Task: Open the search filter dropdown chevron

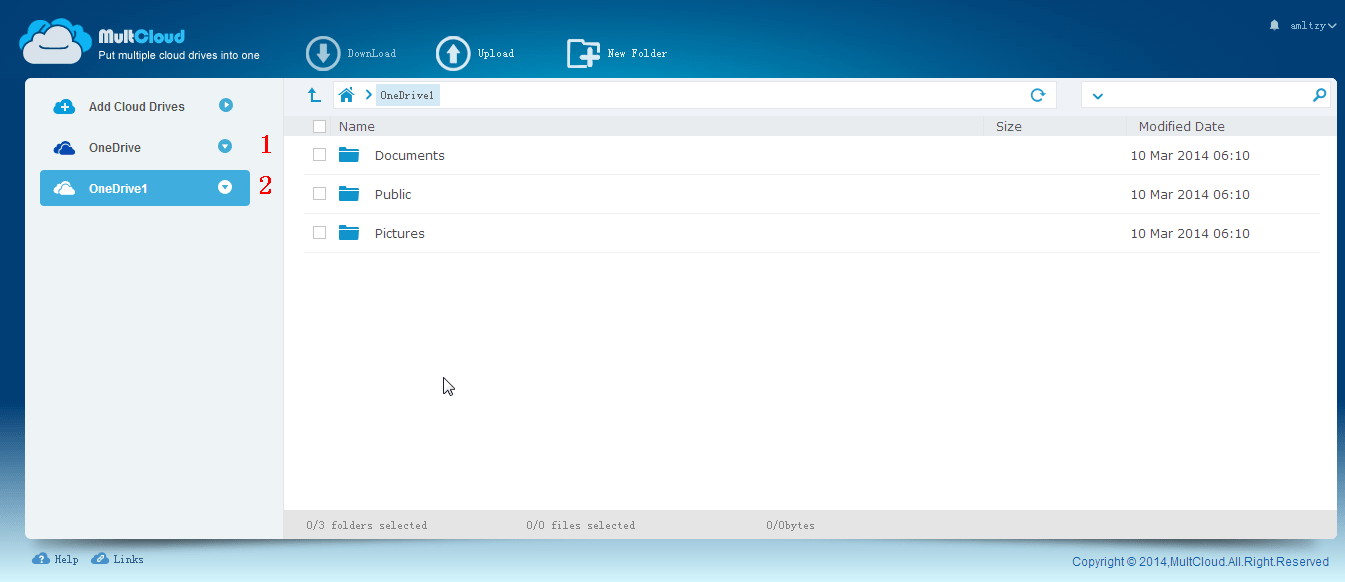Action: (x=1098, y=96)
